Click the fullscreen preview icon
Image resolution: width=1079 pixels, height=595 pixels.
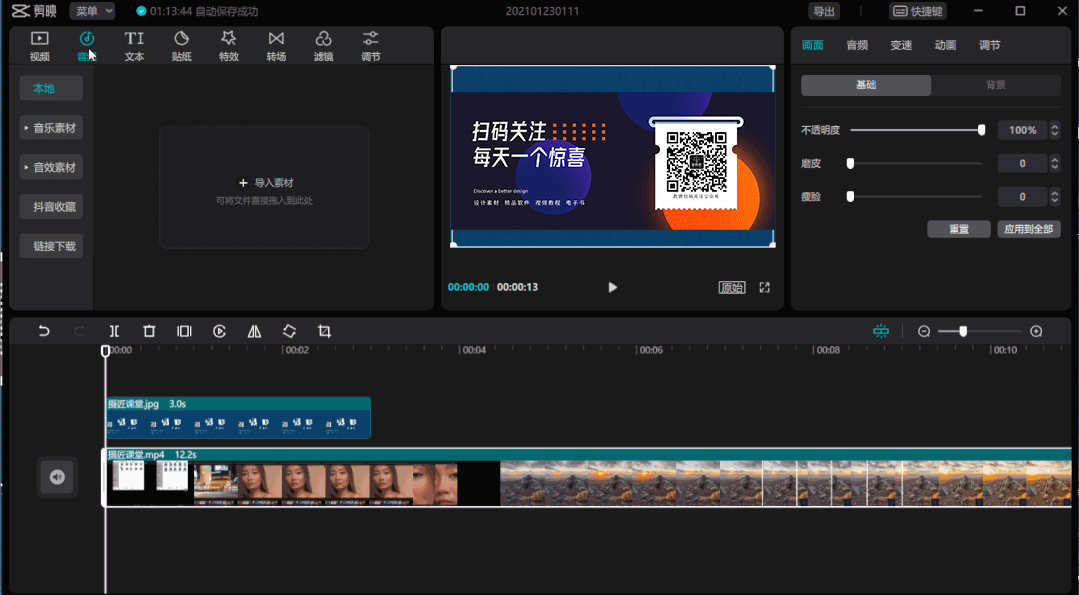[x=765, y=287]
